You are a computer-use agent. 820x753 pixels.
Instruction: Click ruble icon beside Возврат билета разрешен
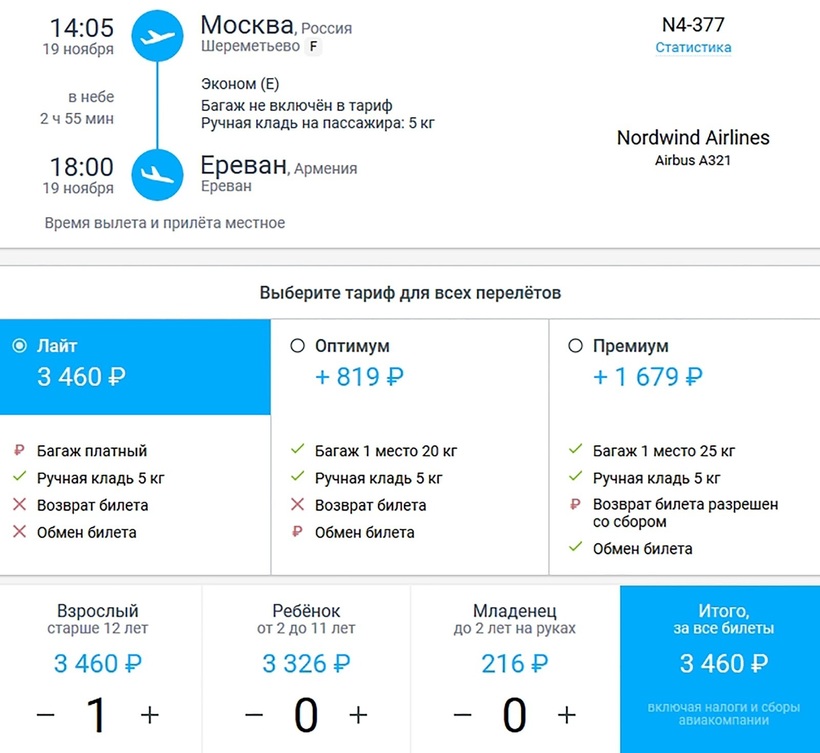coord(575,505)
